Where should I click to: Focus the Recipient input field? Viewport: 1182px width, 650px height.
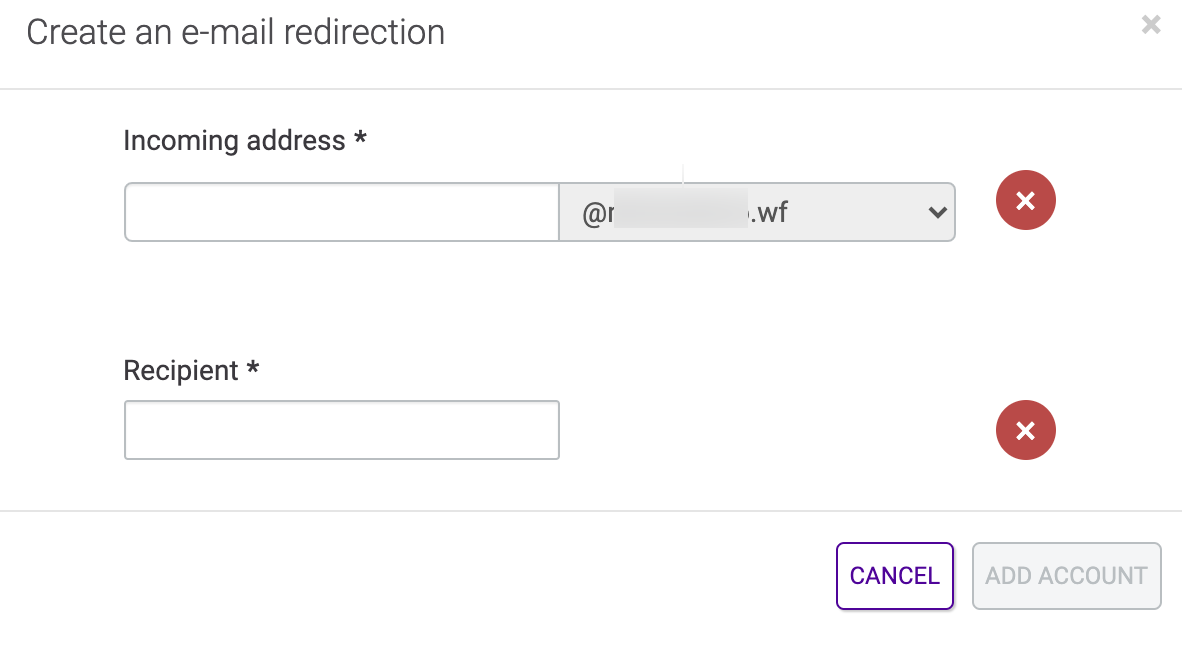tap(341, 430)
